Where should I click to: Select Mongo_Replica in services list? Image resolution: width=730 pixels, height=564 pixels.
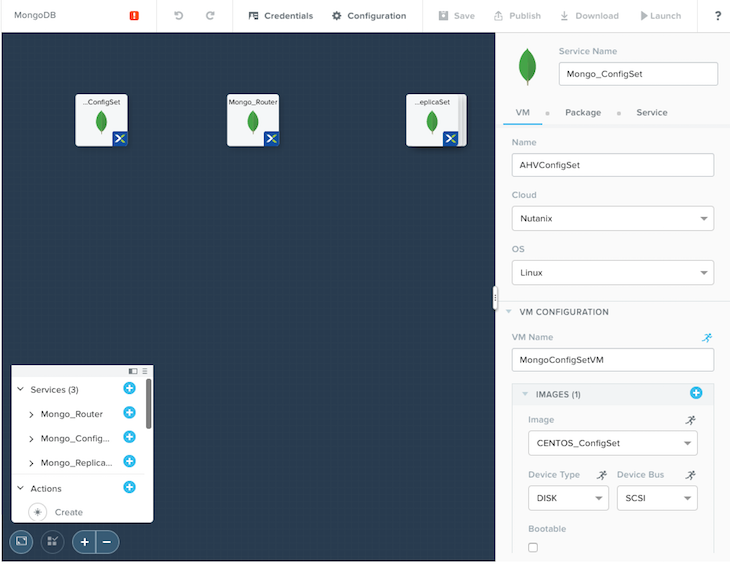click(x=76, y=463)
